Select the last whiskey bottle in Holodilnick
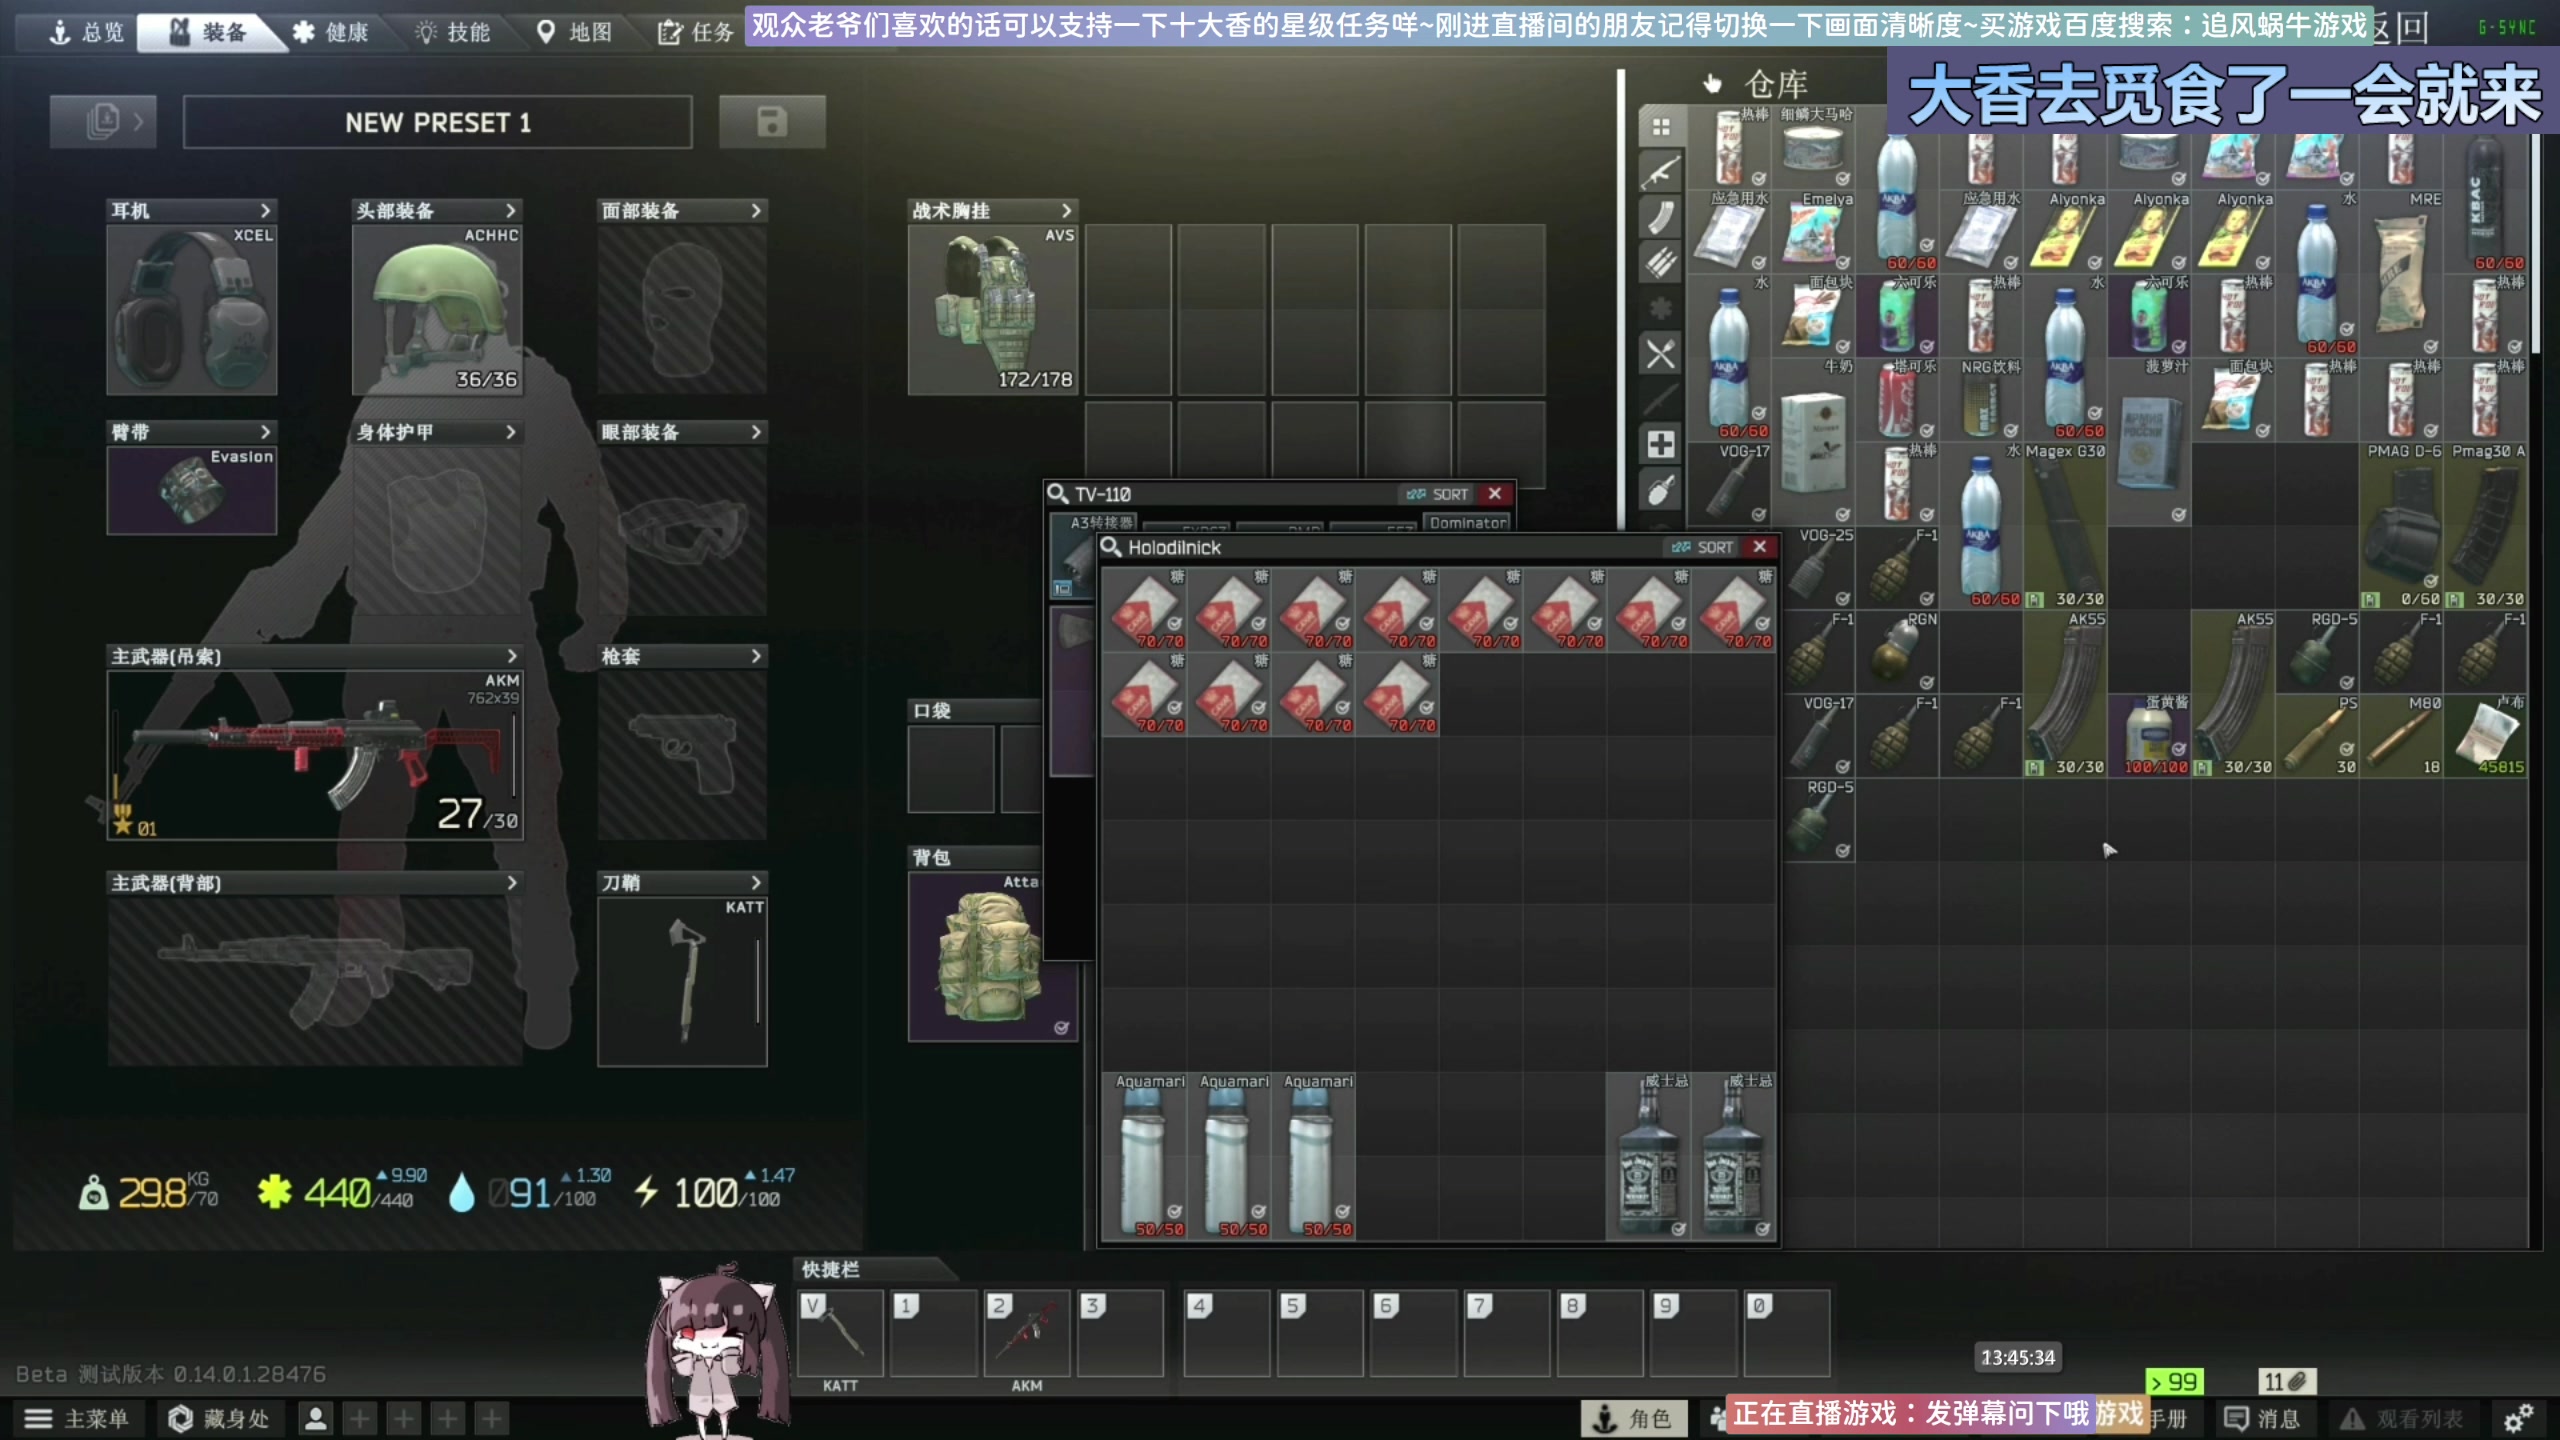 1733,1157
